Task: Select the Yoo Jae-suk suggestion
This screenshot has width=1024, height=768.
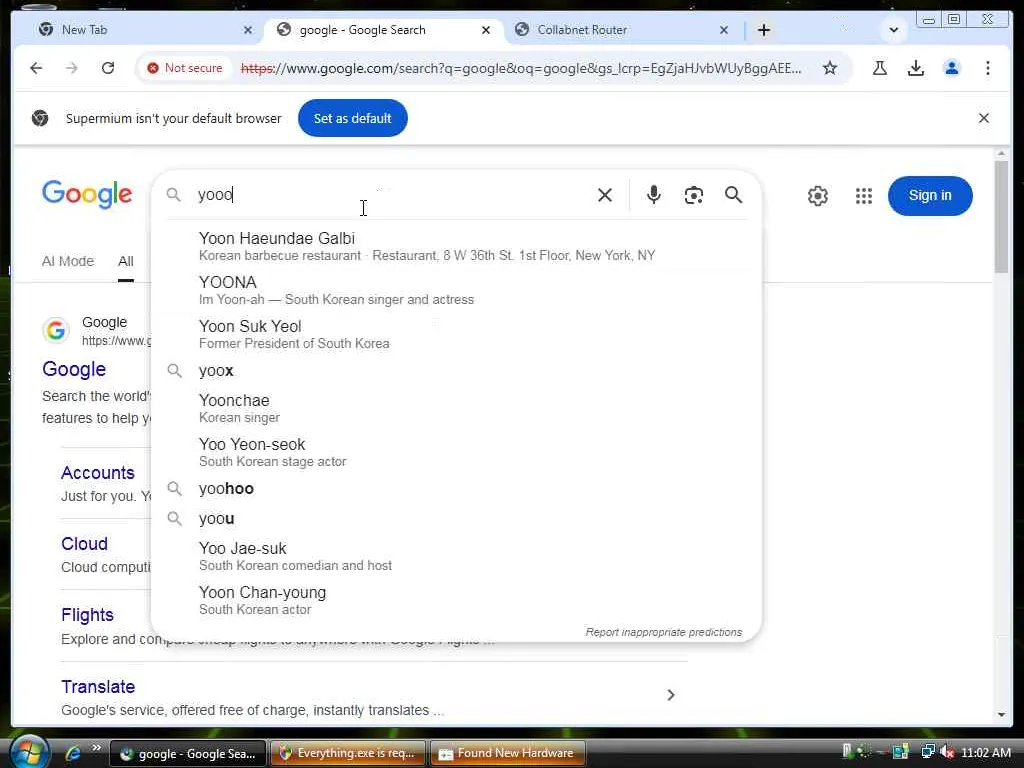Action: [456, 556]
